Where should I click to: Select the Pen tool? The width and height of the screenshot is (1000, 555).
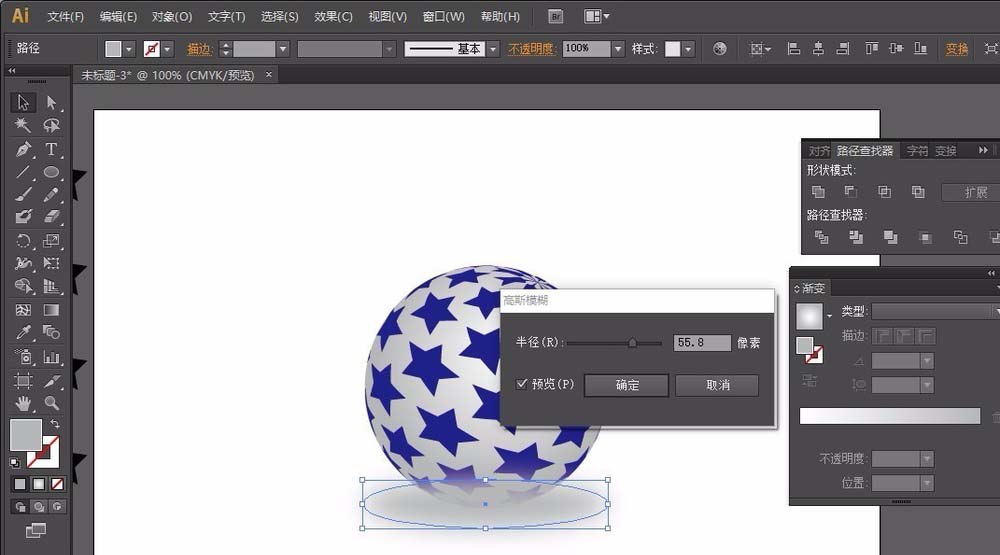coord(23,149)
